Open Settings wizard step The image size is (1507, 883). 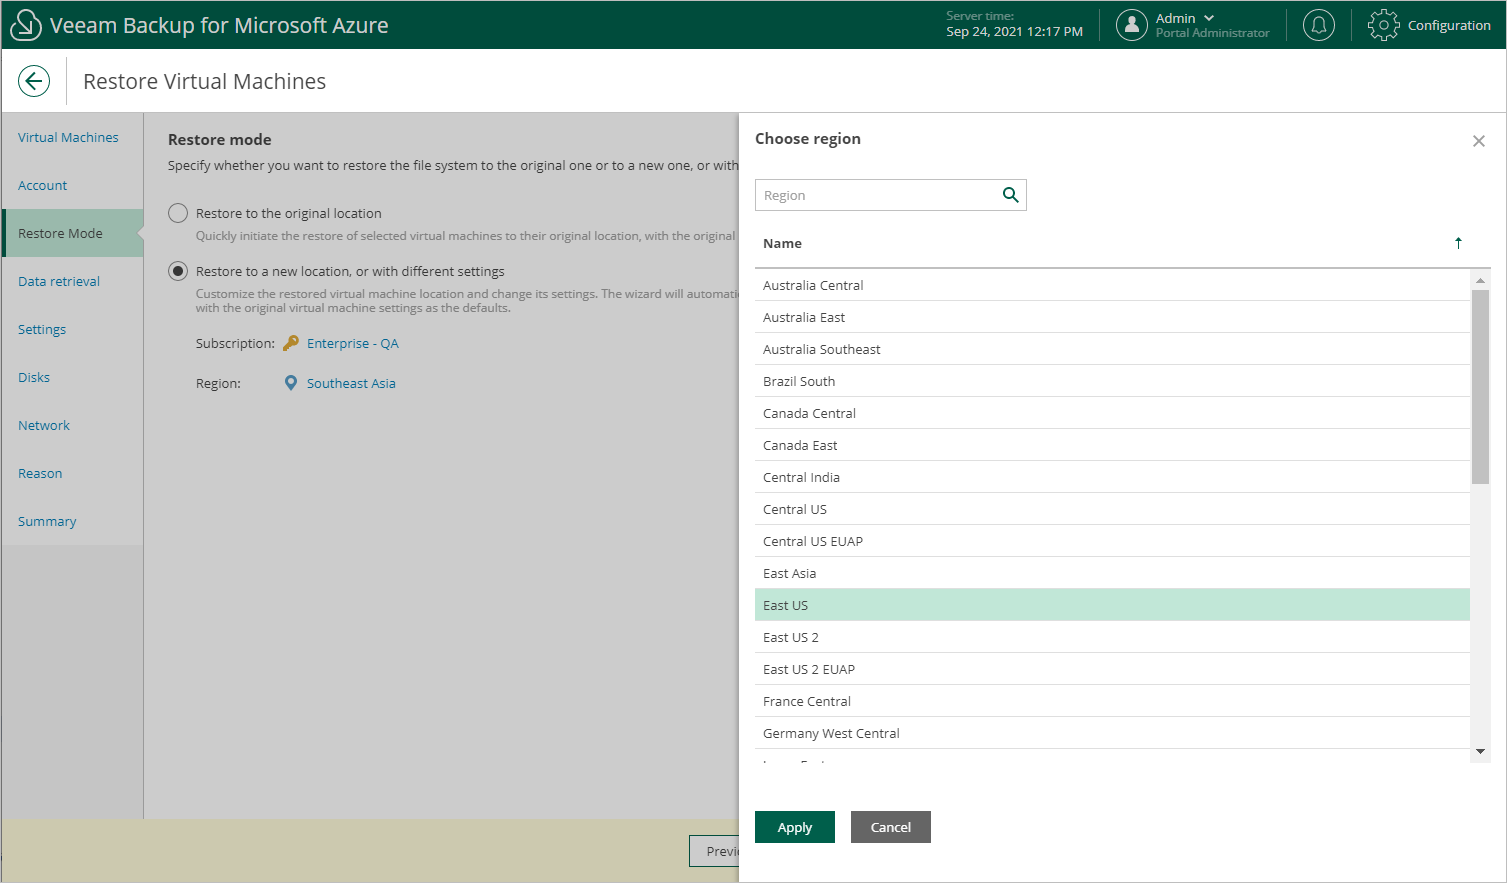coord(42,329)
